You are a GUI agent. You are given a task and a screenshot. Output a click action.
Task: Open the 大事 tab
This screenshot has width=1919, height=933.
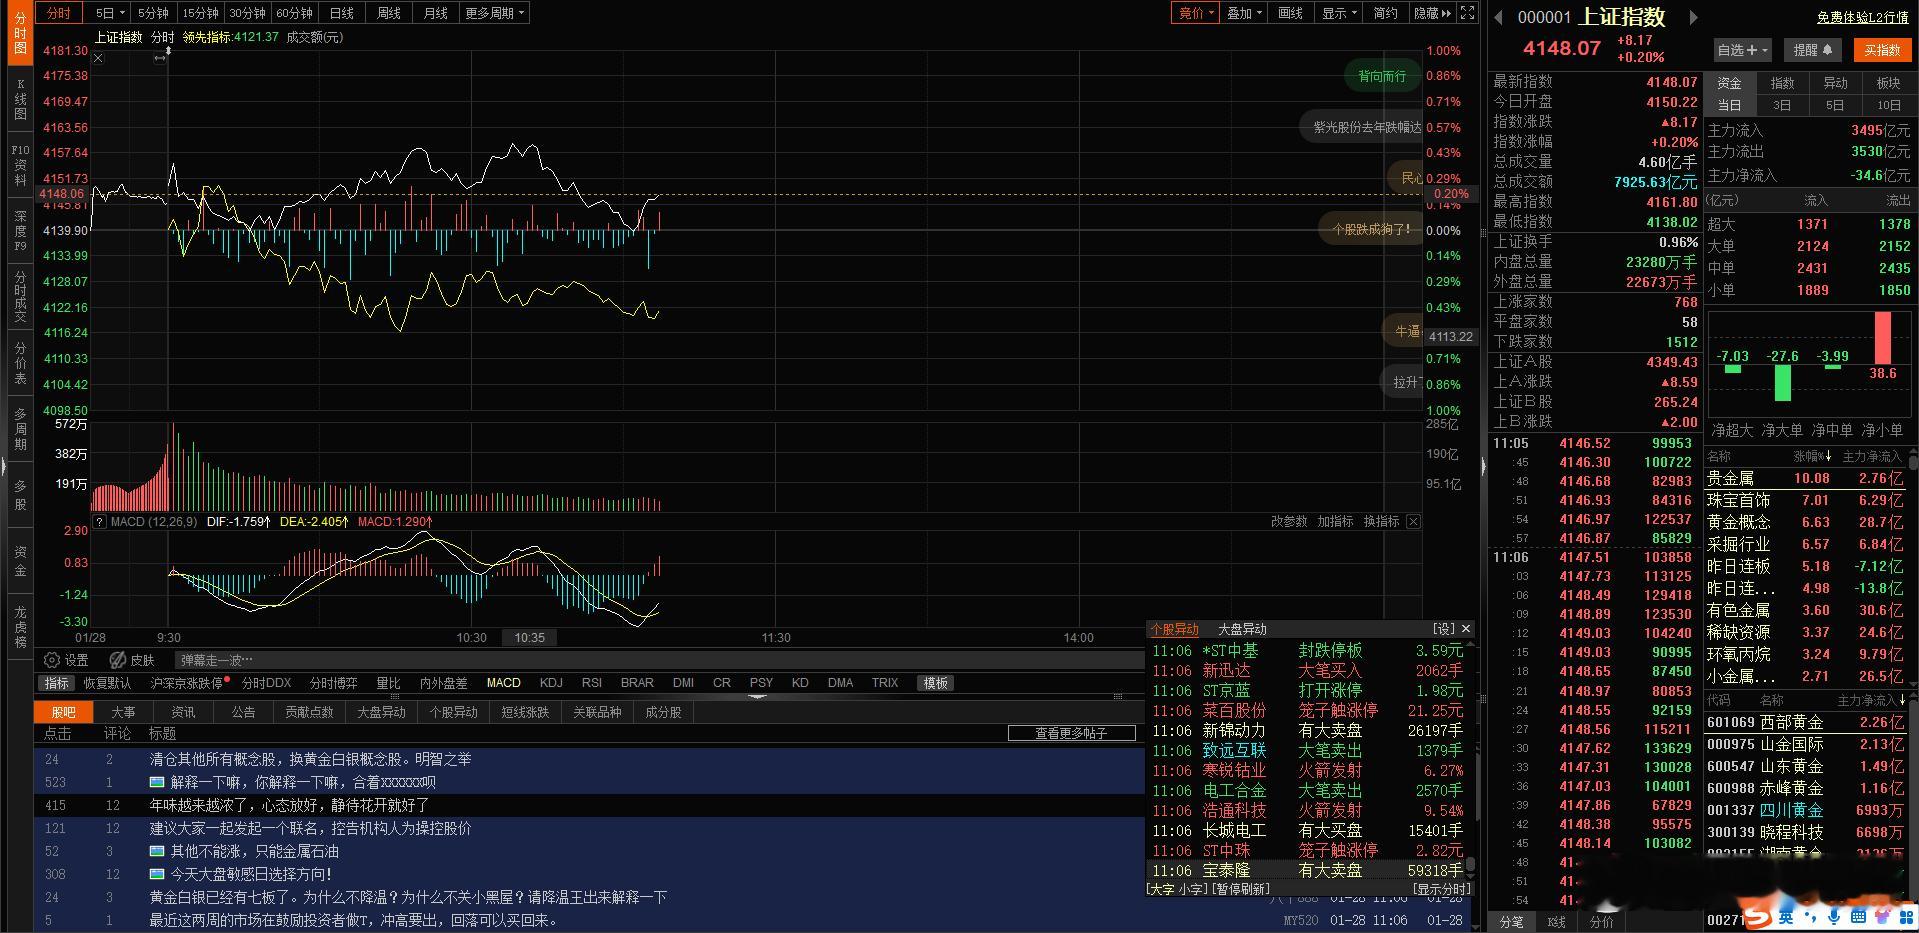pos(123,712)
